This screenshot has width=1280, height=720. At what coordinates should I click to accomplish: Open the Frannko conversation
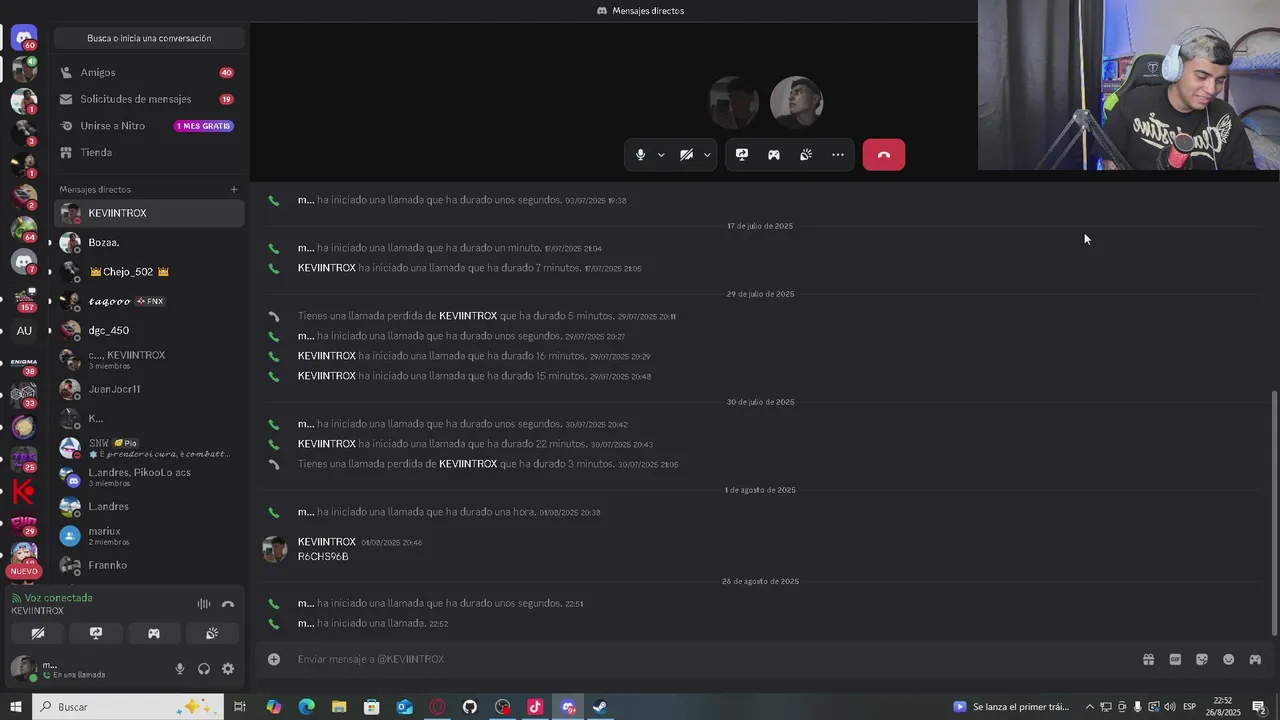pyautogui.click(x=149, y=565)
